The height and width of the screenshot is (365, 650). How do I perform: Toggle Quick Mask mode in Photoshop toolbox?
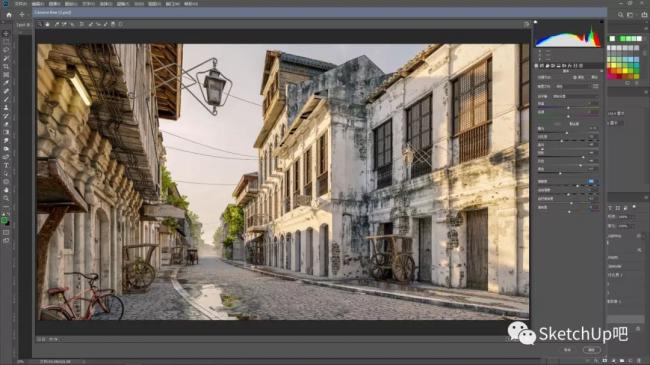[x=6, y=232]
